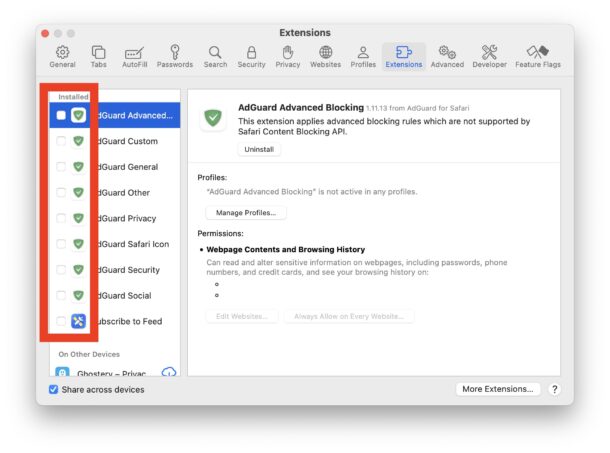Select AdGuard Privacy in the extensions list
Viewport: 610px width, 453px height.
(126, 219)
